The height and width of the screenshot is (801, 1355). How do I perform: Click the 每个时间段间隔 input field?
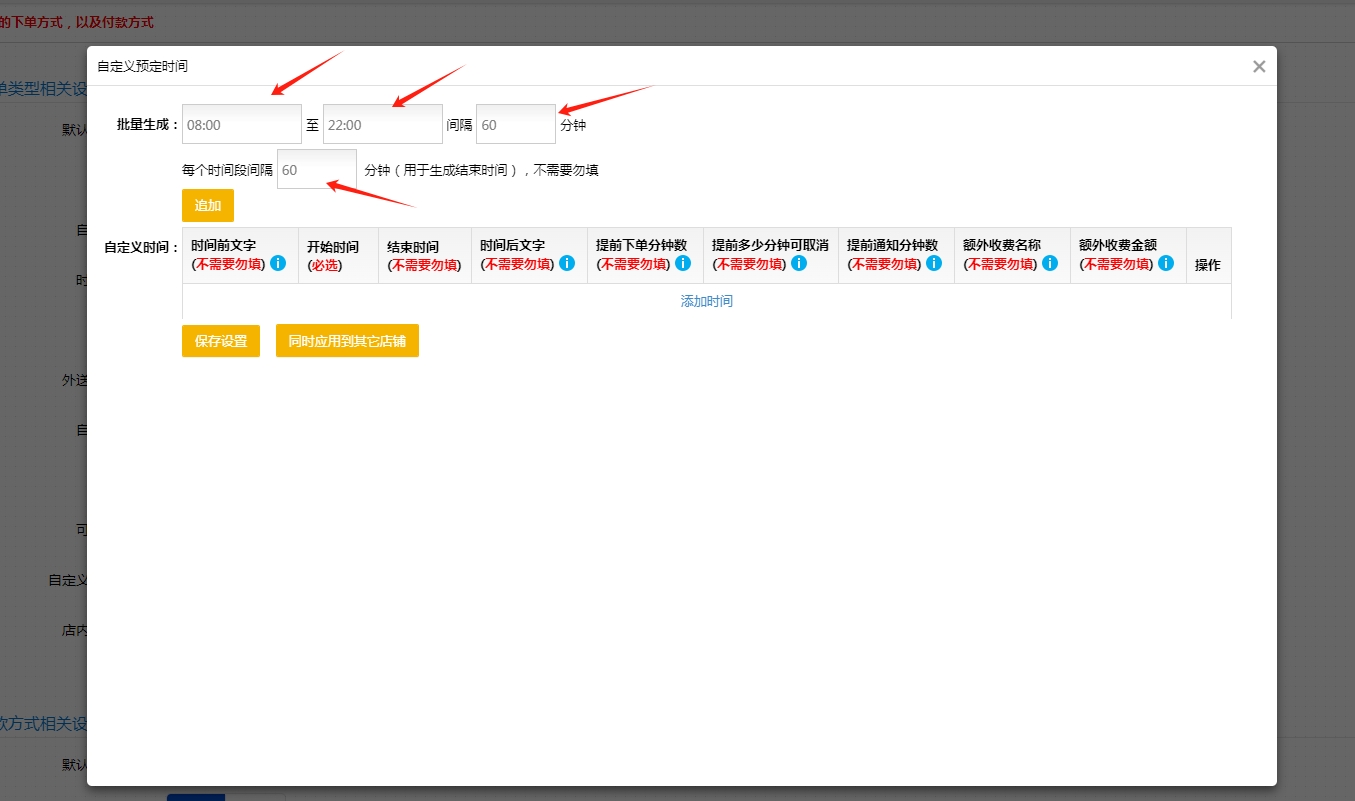pyautogui.click(x=316, y=170)
